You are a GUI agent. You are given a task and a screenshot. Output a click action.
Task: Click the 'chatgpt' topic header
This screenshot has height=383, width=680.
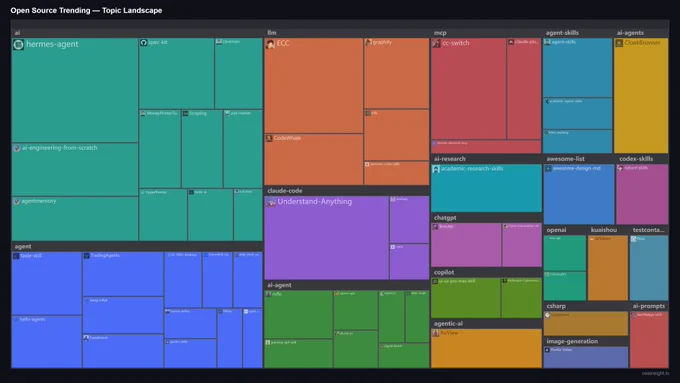(445, 218)
